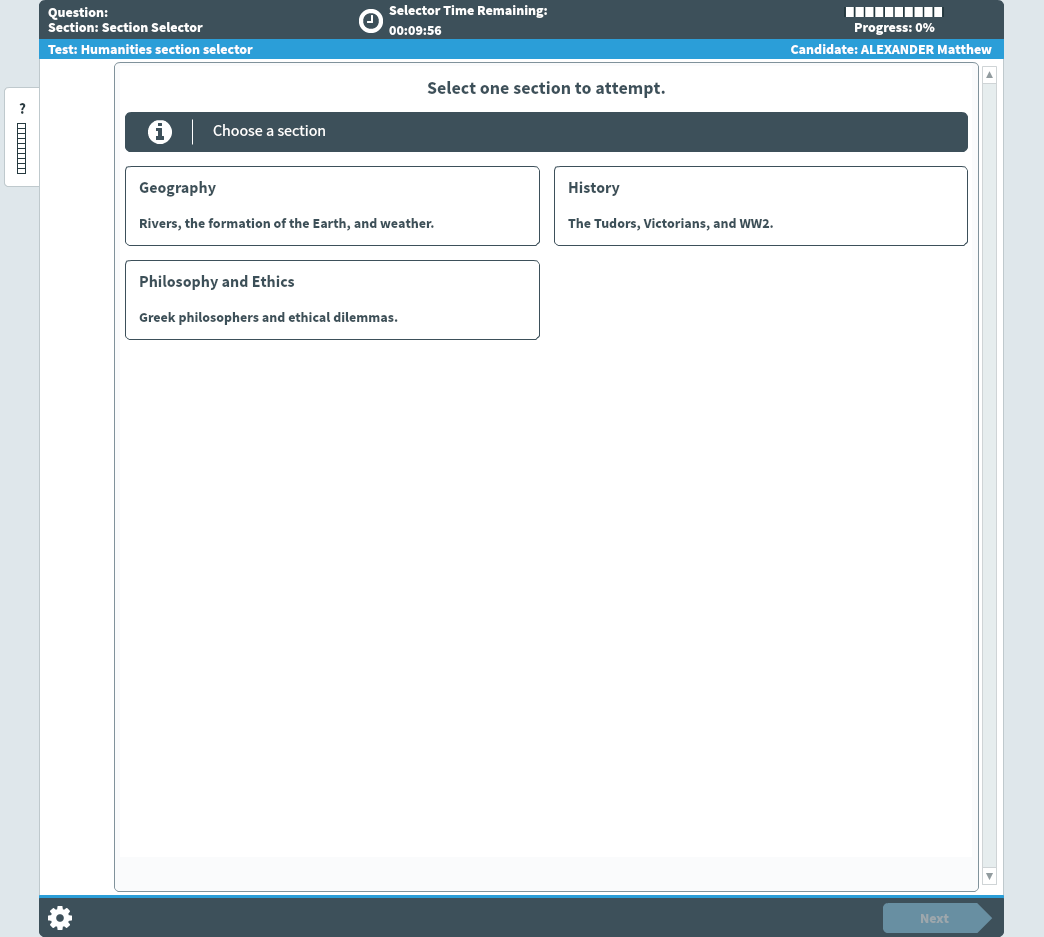The height and width of the screenshot is (937, 1044).
Task: Click the clock icon by Selector Time Remaining
Action: [x=371, y=21]
